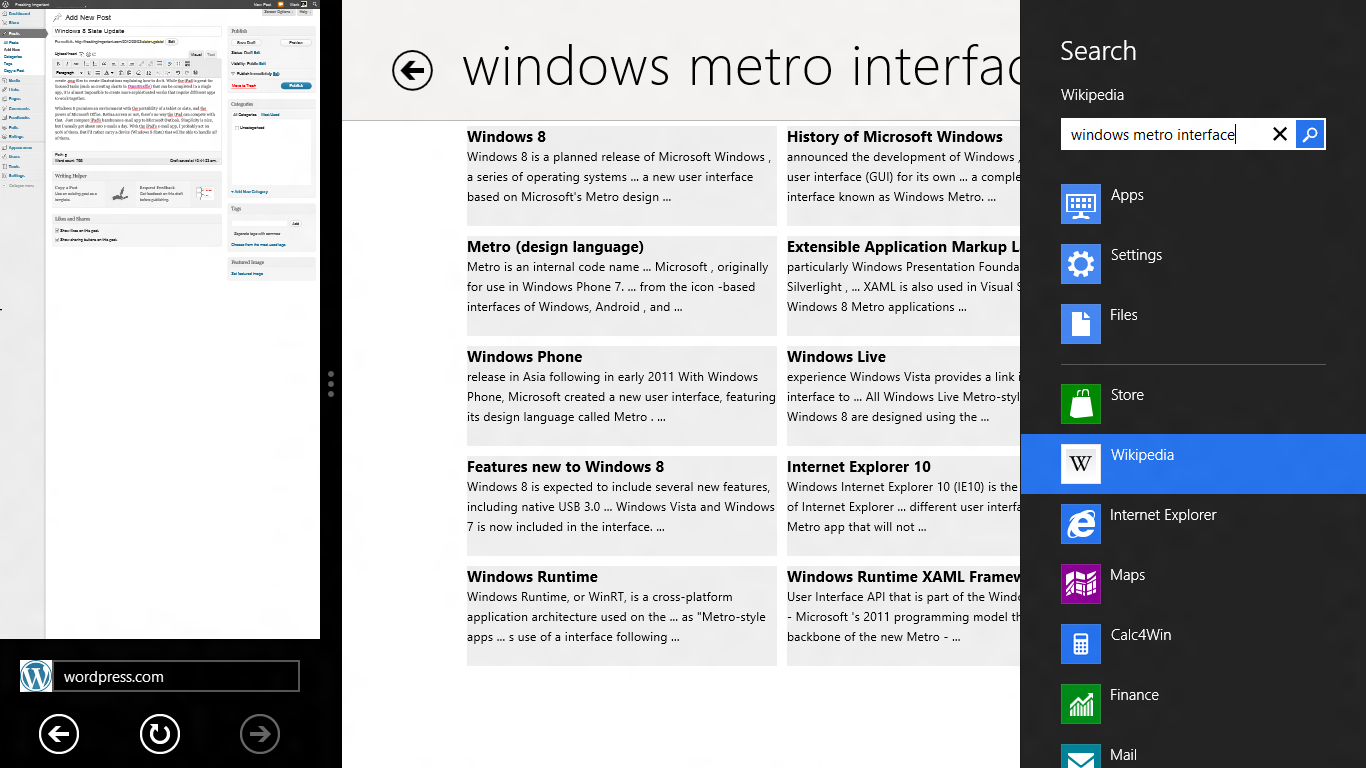Clear the search text with X
Image resolution: width=1366 pixels, height=768 pixels.
click(x=1279, y=134)
